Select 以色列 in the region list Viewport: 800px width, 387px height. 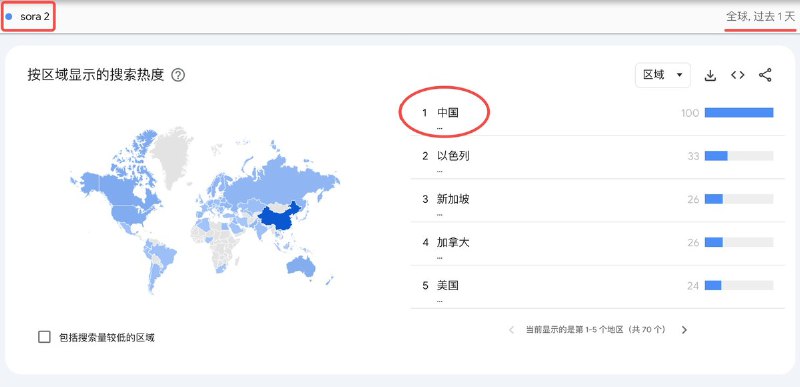click(x=453, y=156)
